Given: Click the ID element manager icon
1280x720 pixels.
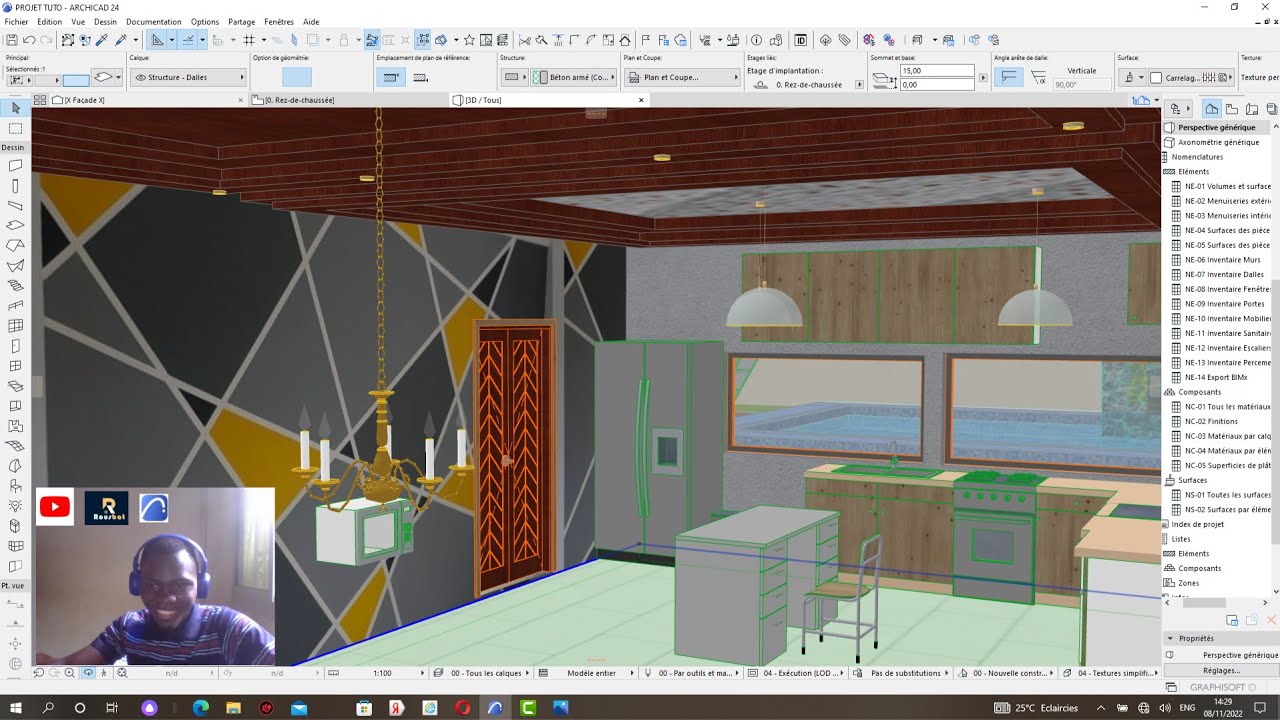Looking at the screenshot, I should 800,40.
